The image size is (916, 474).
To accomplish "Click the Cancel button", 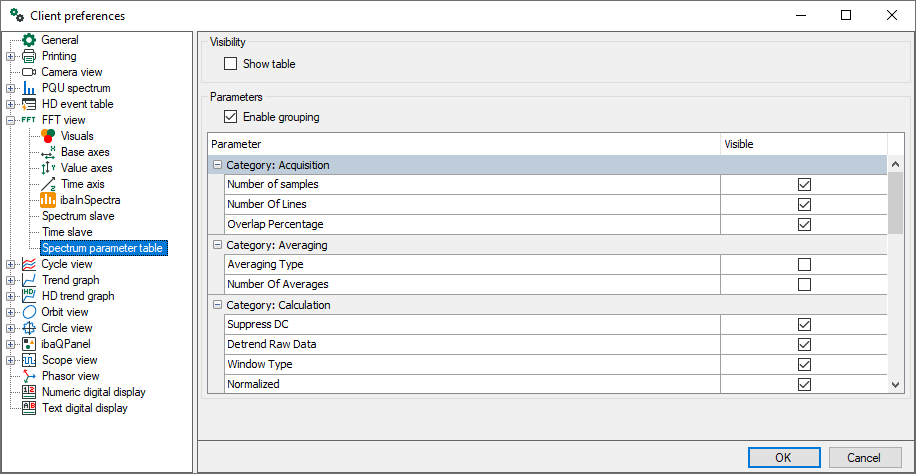I will [864, 457].
